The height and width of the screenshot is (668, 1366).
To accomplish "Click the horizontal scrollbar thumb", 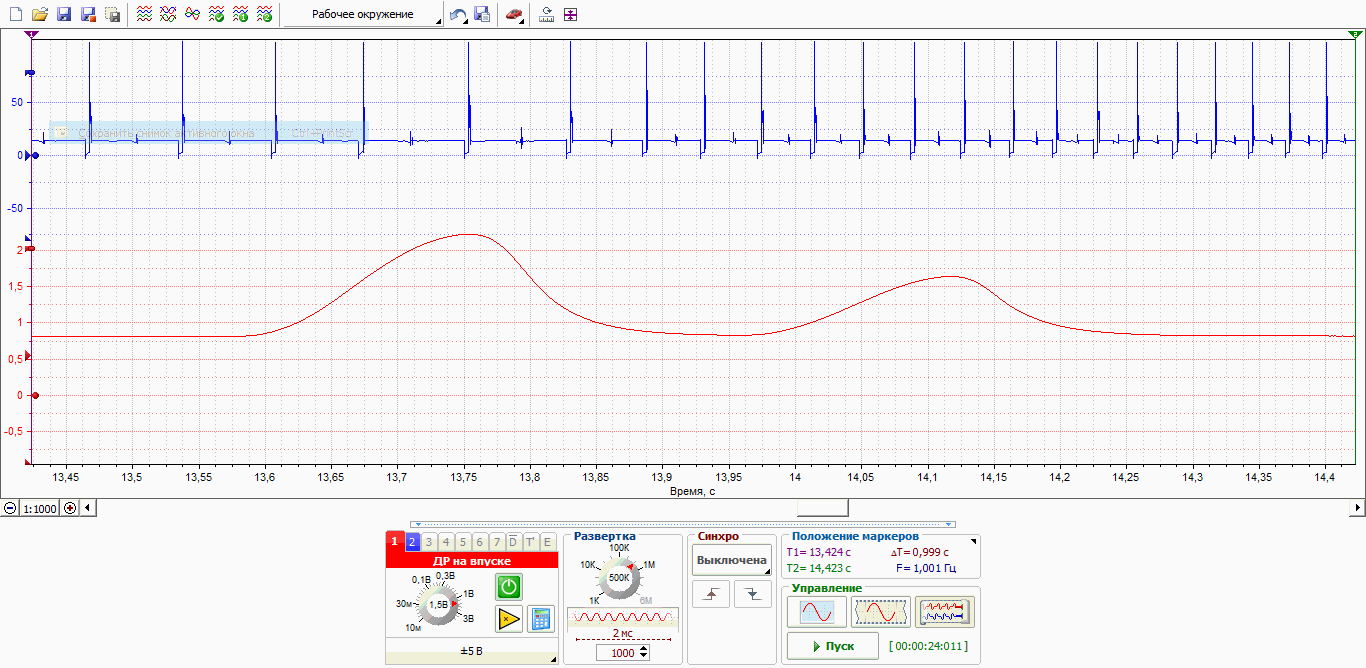I will [822, 507].
